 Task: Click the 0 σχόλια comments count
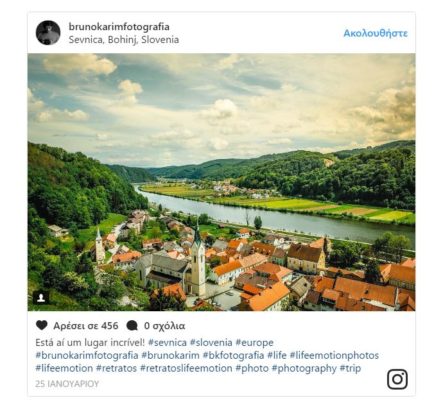point(164,326)
